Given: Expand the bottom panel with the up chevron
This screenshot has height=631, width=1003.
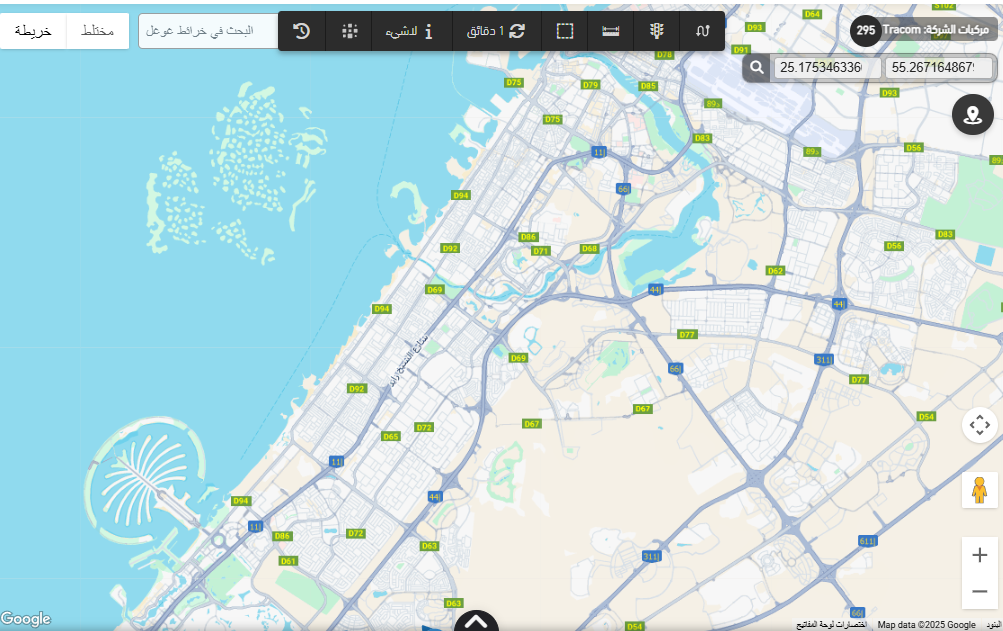Looking at the screenshot, I should 476,621.
